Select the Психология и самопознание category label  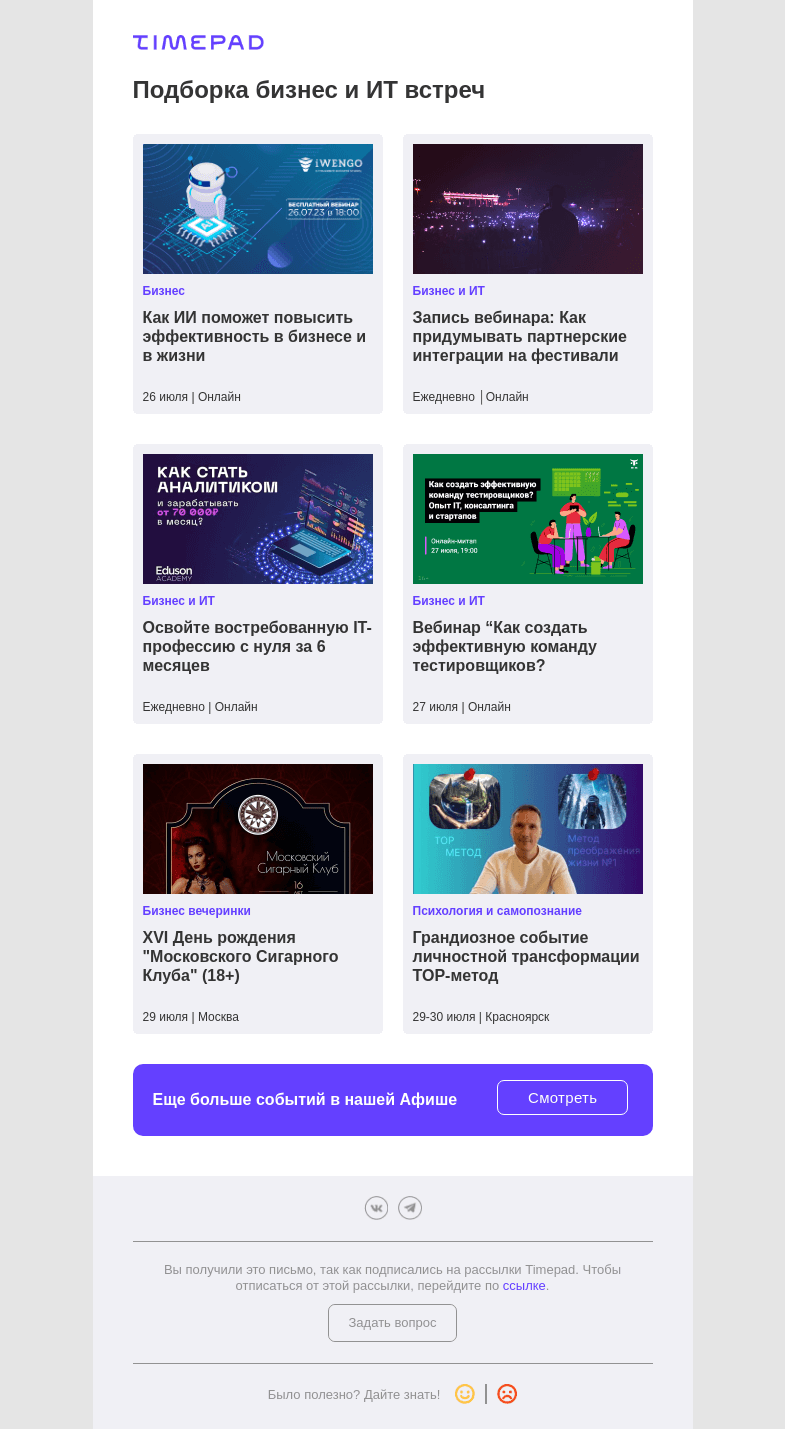(x=497, y=911)
